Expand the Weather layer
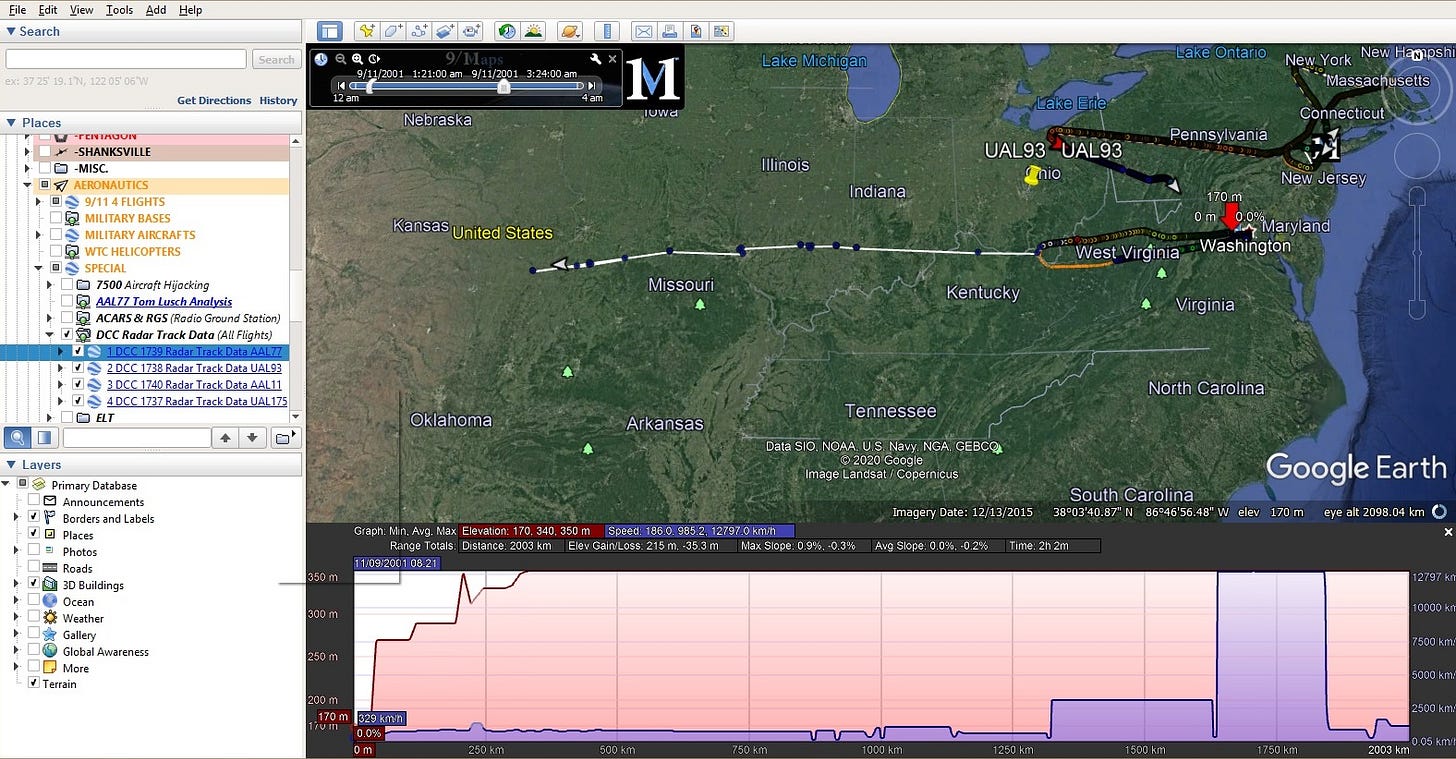1456x759 pixels. tap(16, 618)
